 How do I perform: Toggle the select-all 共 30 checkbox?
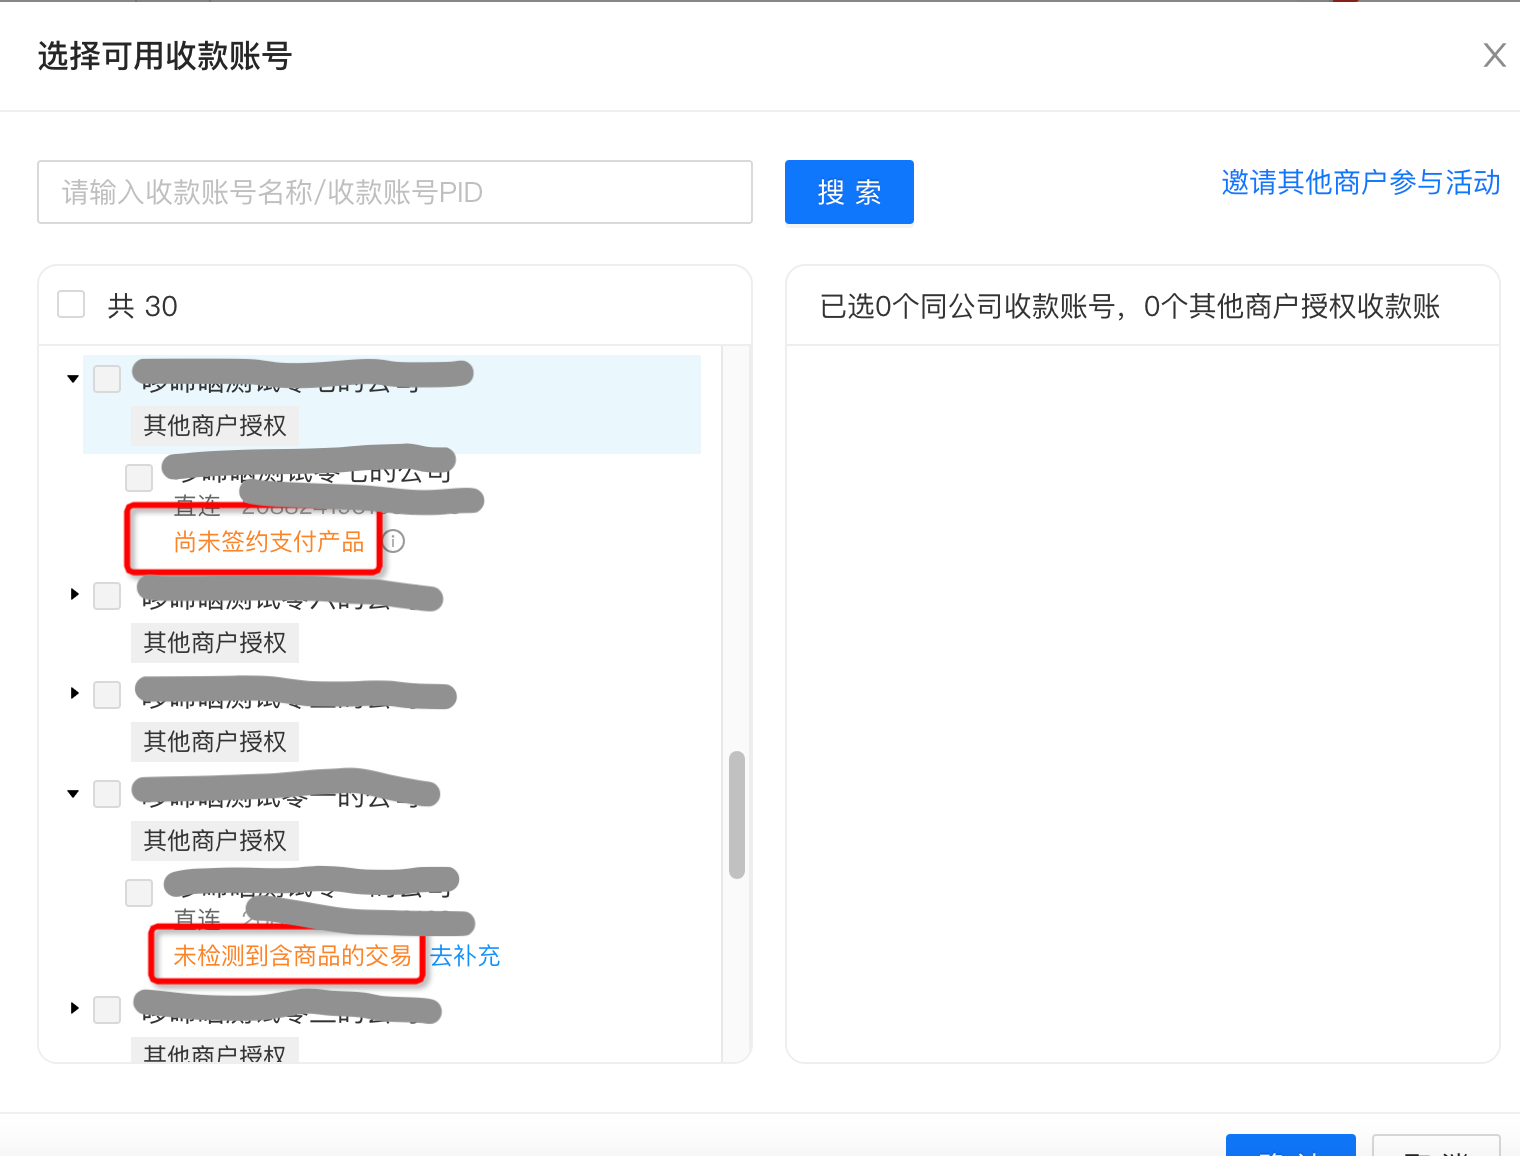71,304
